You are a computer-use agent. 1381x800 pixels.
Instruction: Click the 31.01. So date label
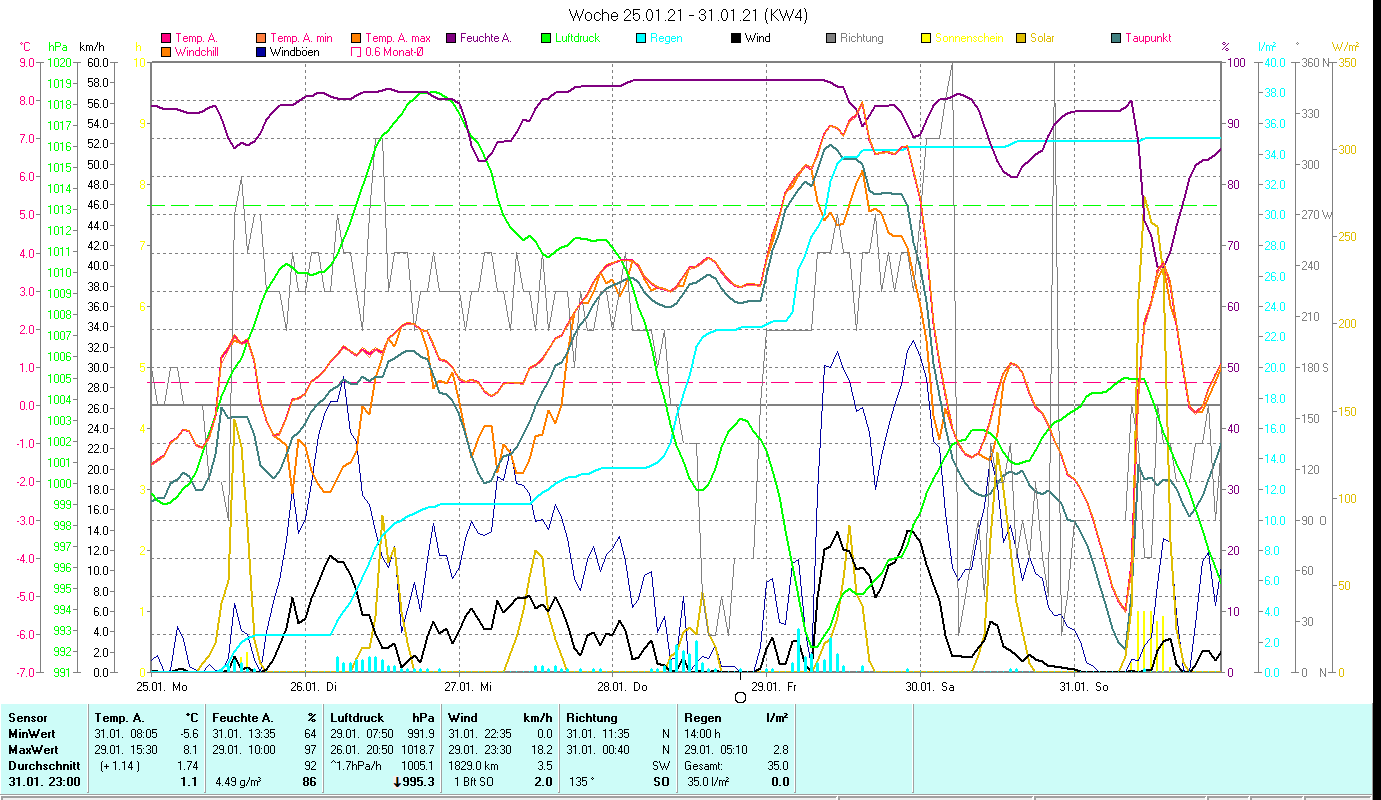tap(1084, 687)
